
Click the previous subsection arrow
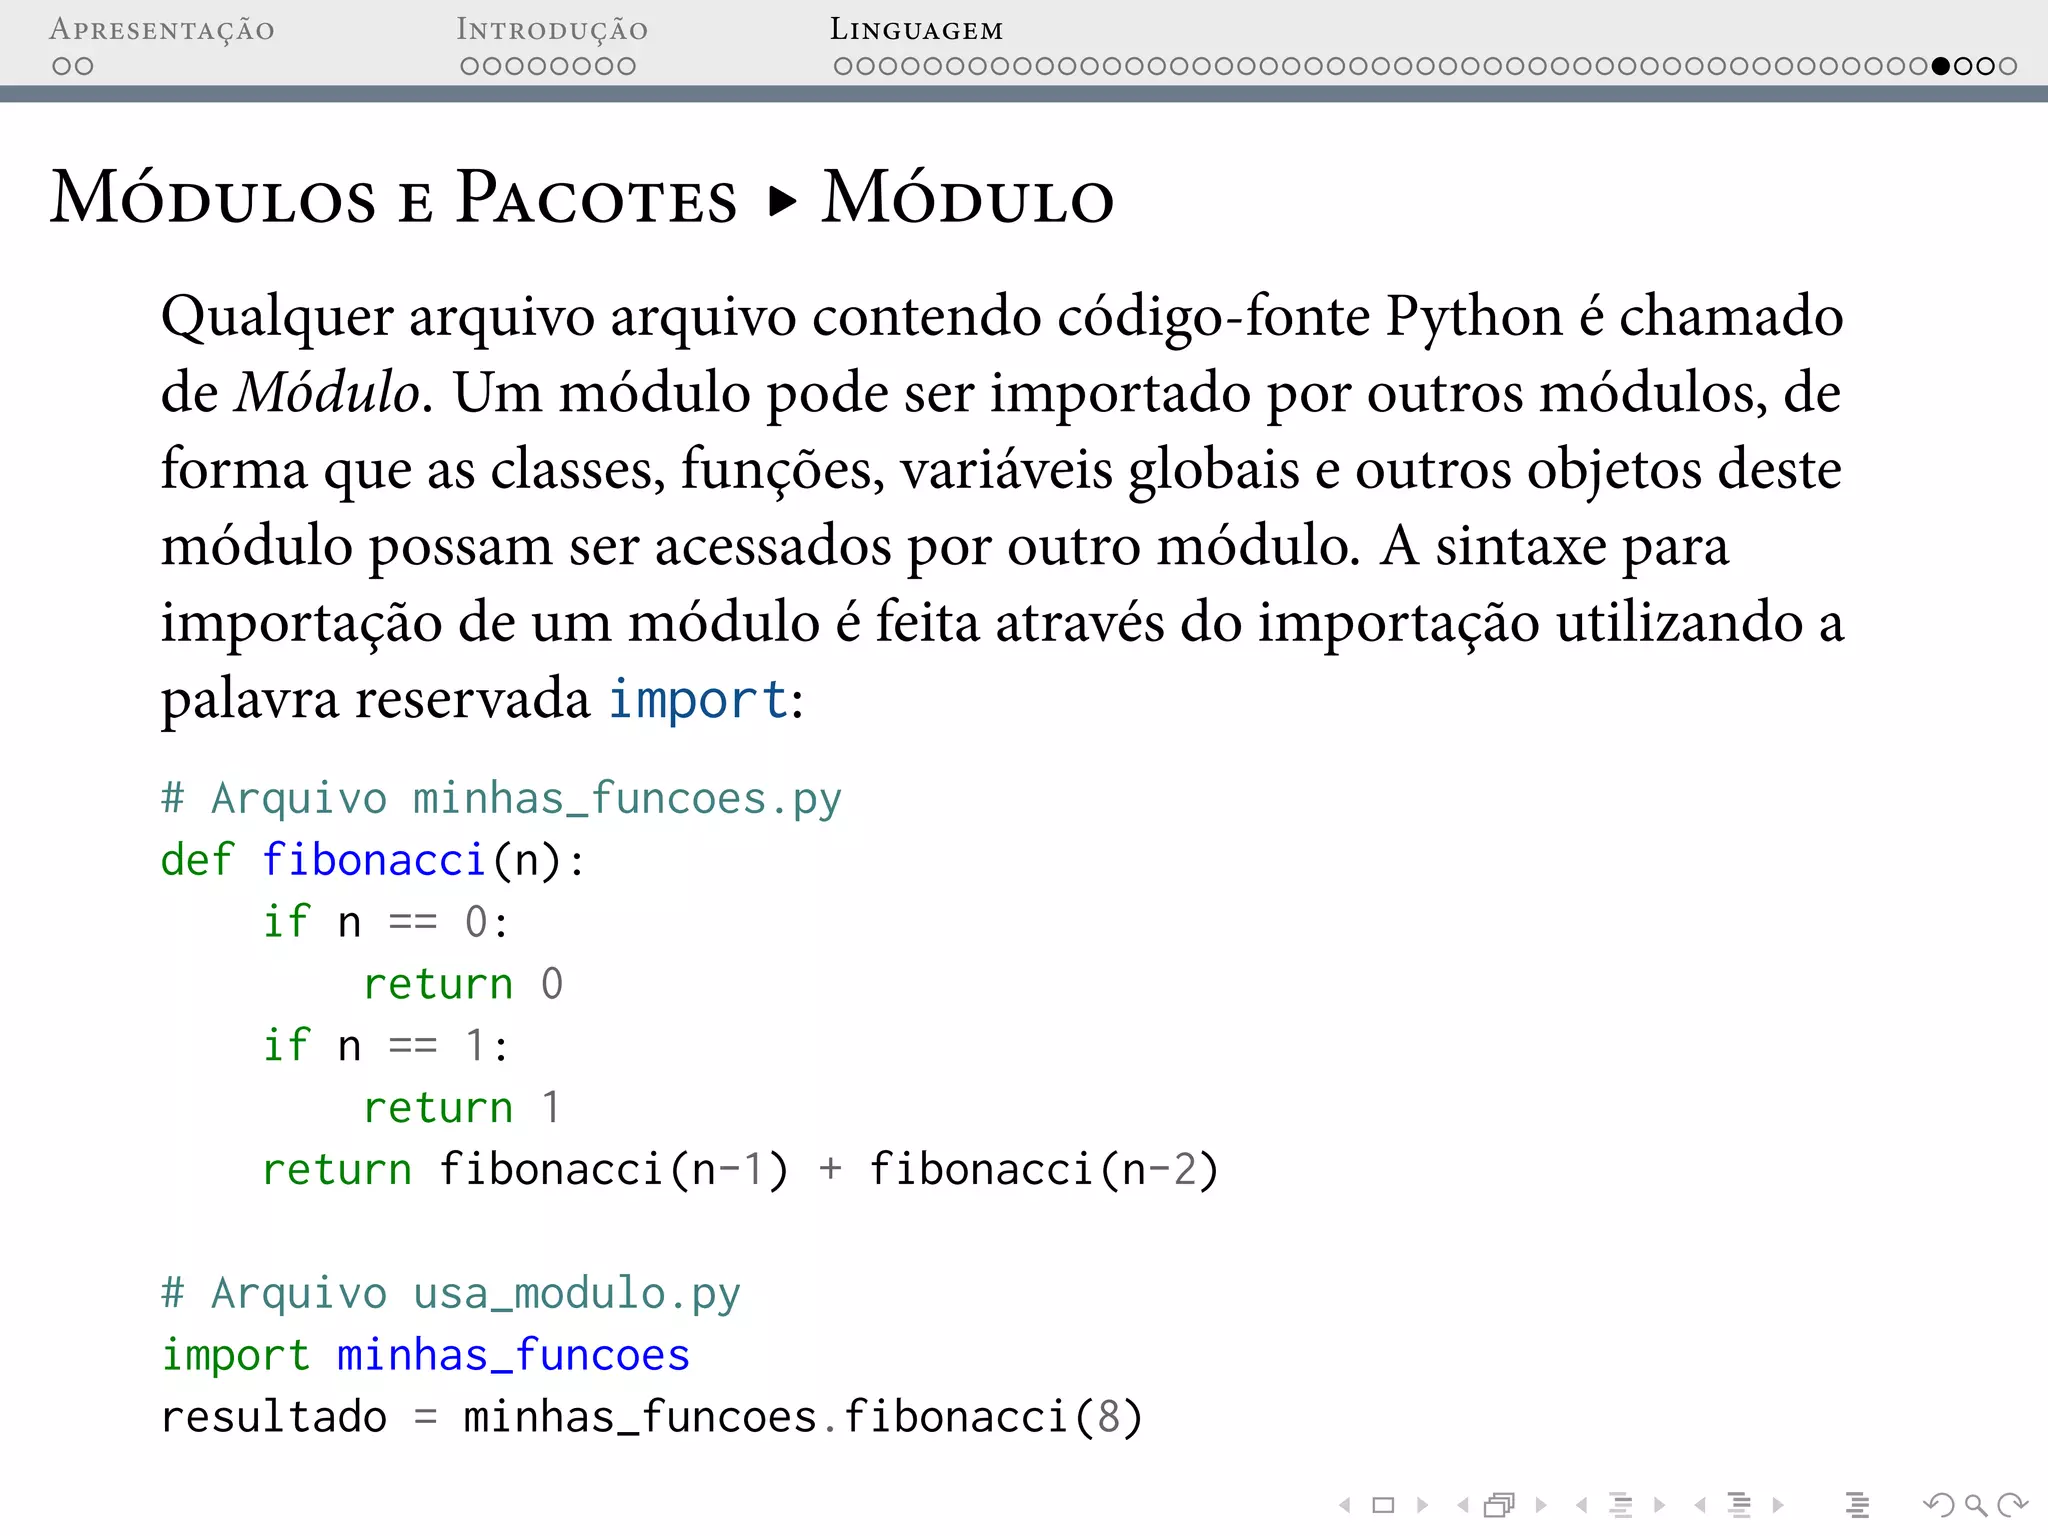(1581, 1505)
